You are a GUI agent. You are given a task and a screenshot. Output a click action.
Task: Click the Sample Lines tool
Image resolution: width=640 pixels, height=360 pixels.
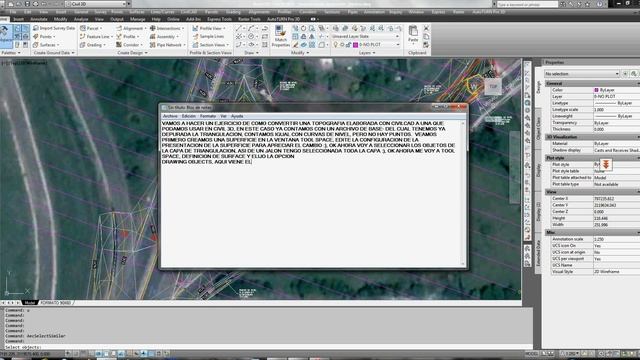208,36
